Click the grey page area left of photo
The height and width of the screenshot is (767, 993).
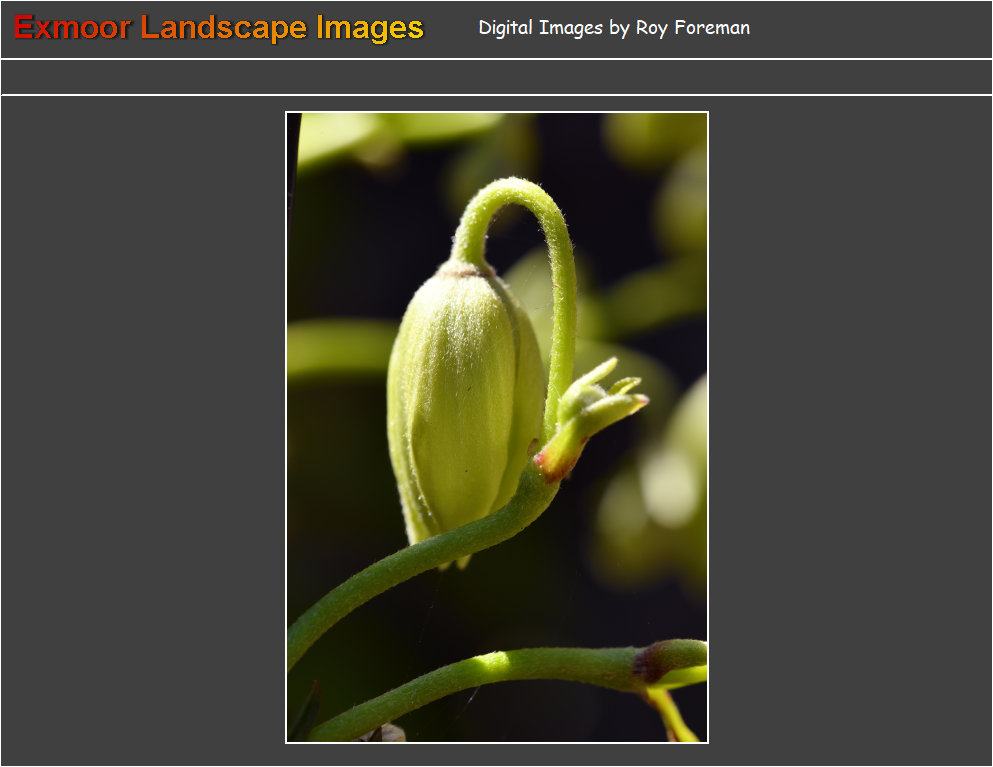click(140, 430)
